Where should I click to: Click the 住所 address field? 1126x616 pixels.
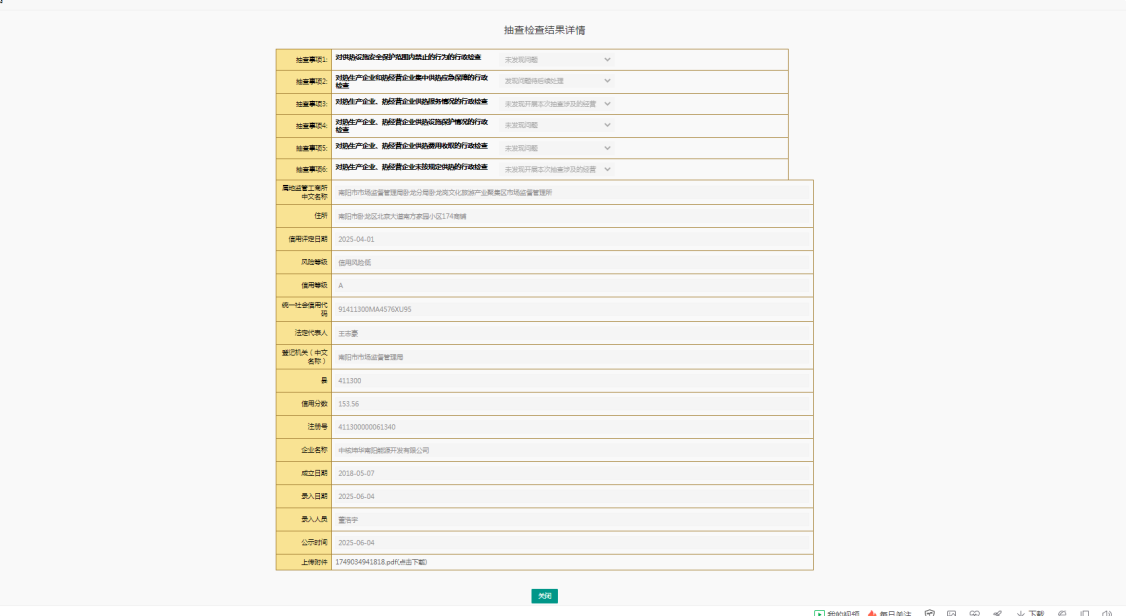[572, 216]
